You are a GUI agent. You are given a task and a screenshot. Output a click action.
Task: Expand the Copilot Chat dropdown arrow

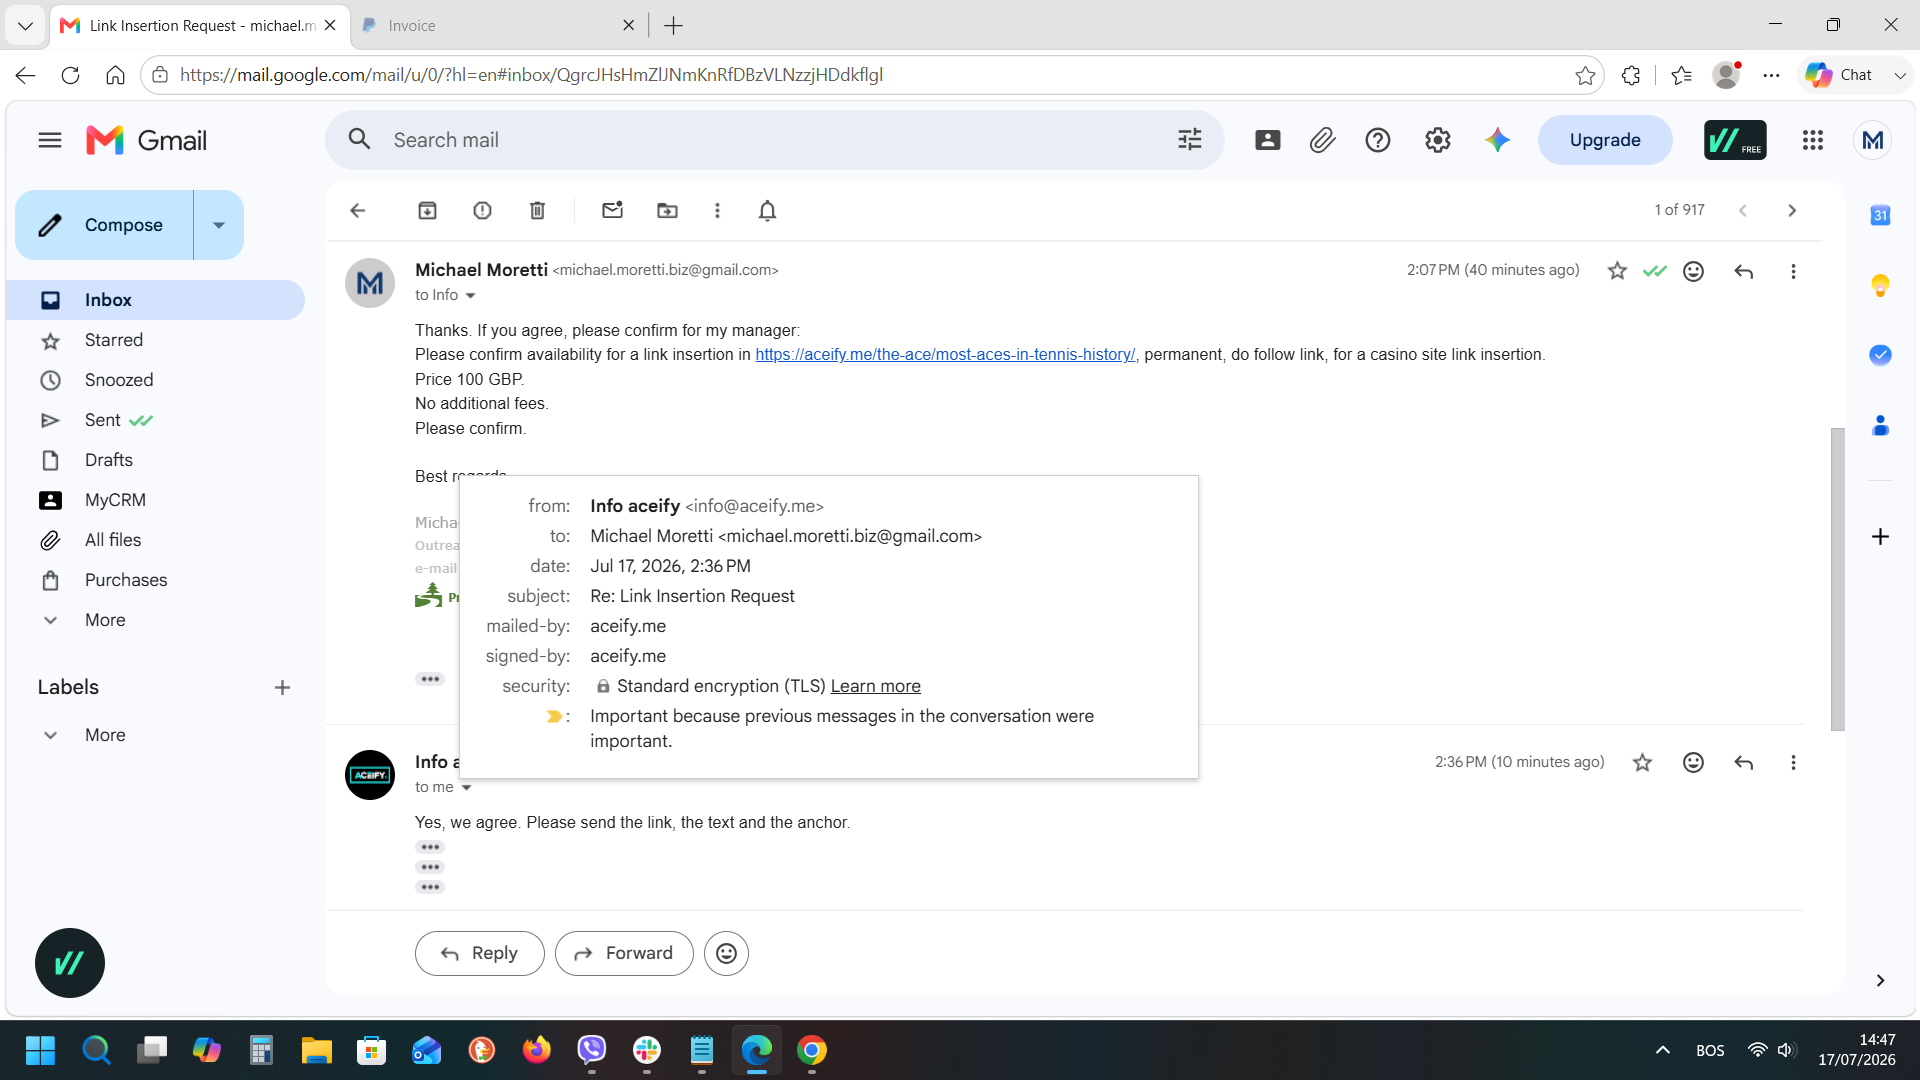click(x=1900, y=75)
